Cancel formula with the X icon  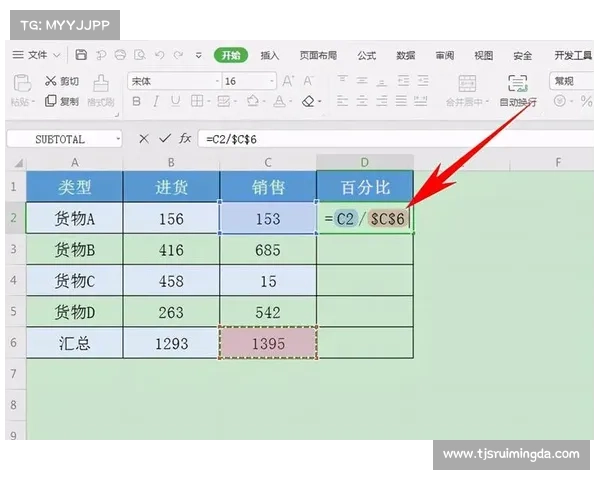(x=144, y=139)
